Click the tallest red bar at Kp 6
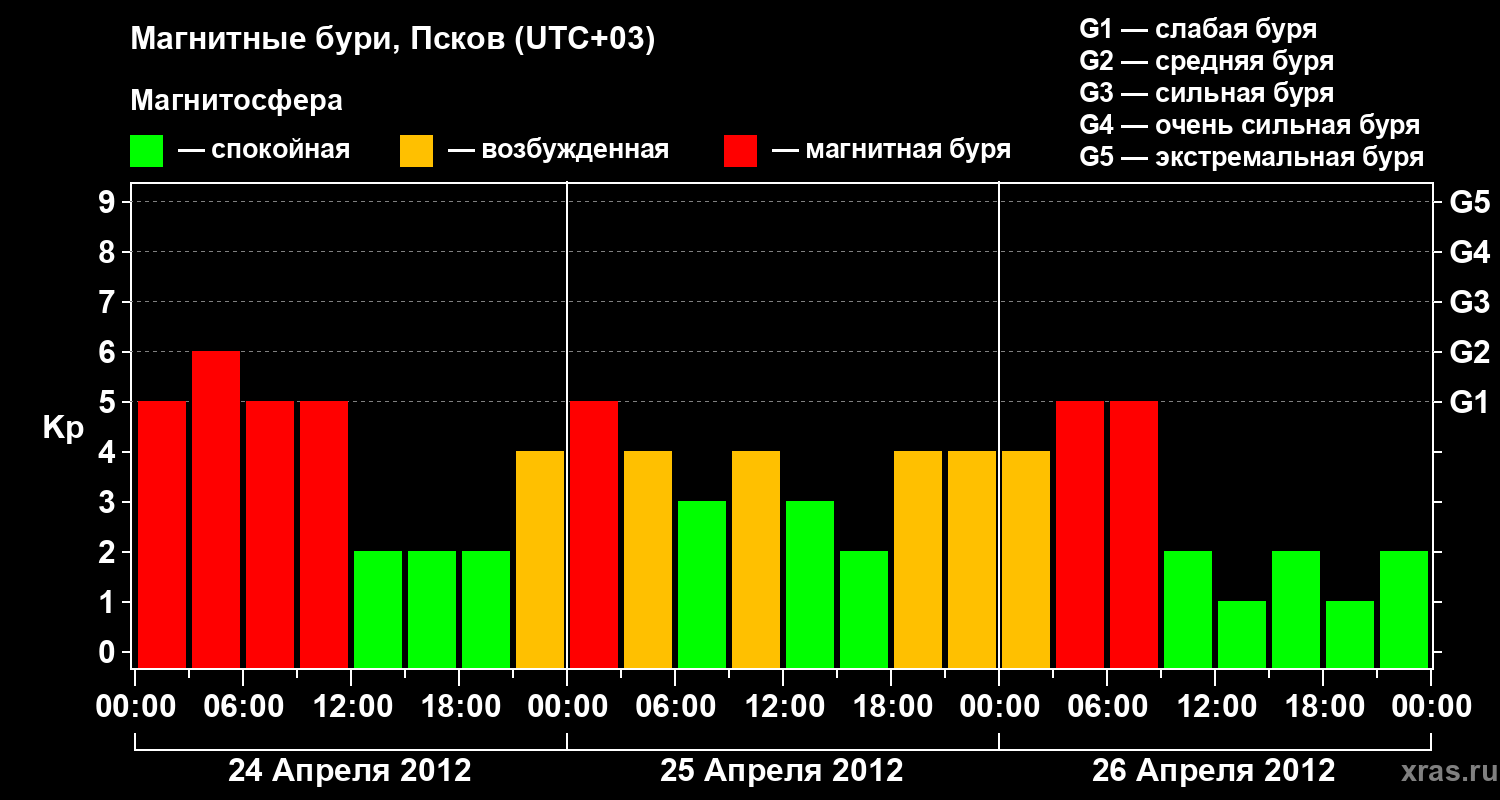 tap(216, 510)
